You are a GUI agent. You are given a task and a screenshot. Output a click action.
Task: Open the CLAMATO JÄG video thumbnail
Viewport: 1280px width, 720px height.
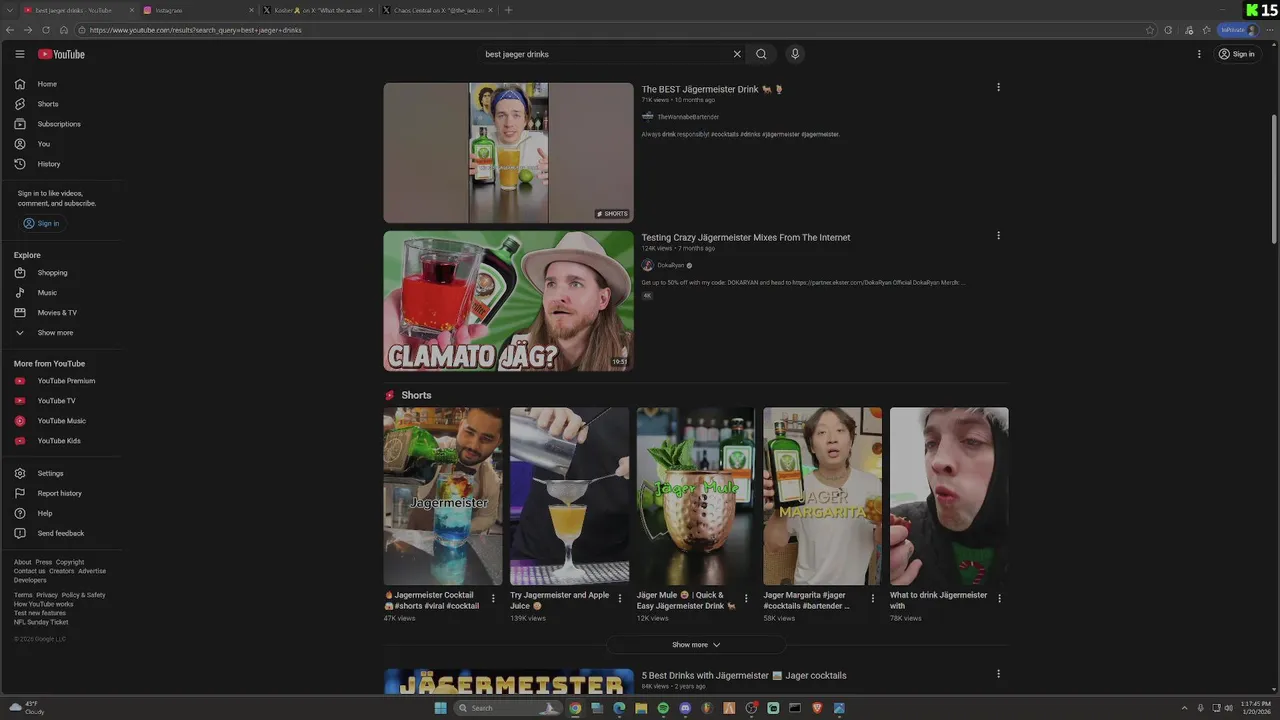coord(508,301)
